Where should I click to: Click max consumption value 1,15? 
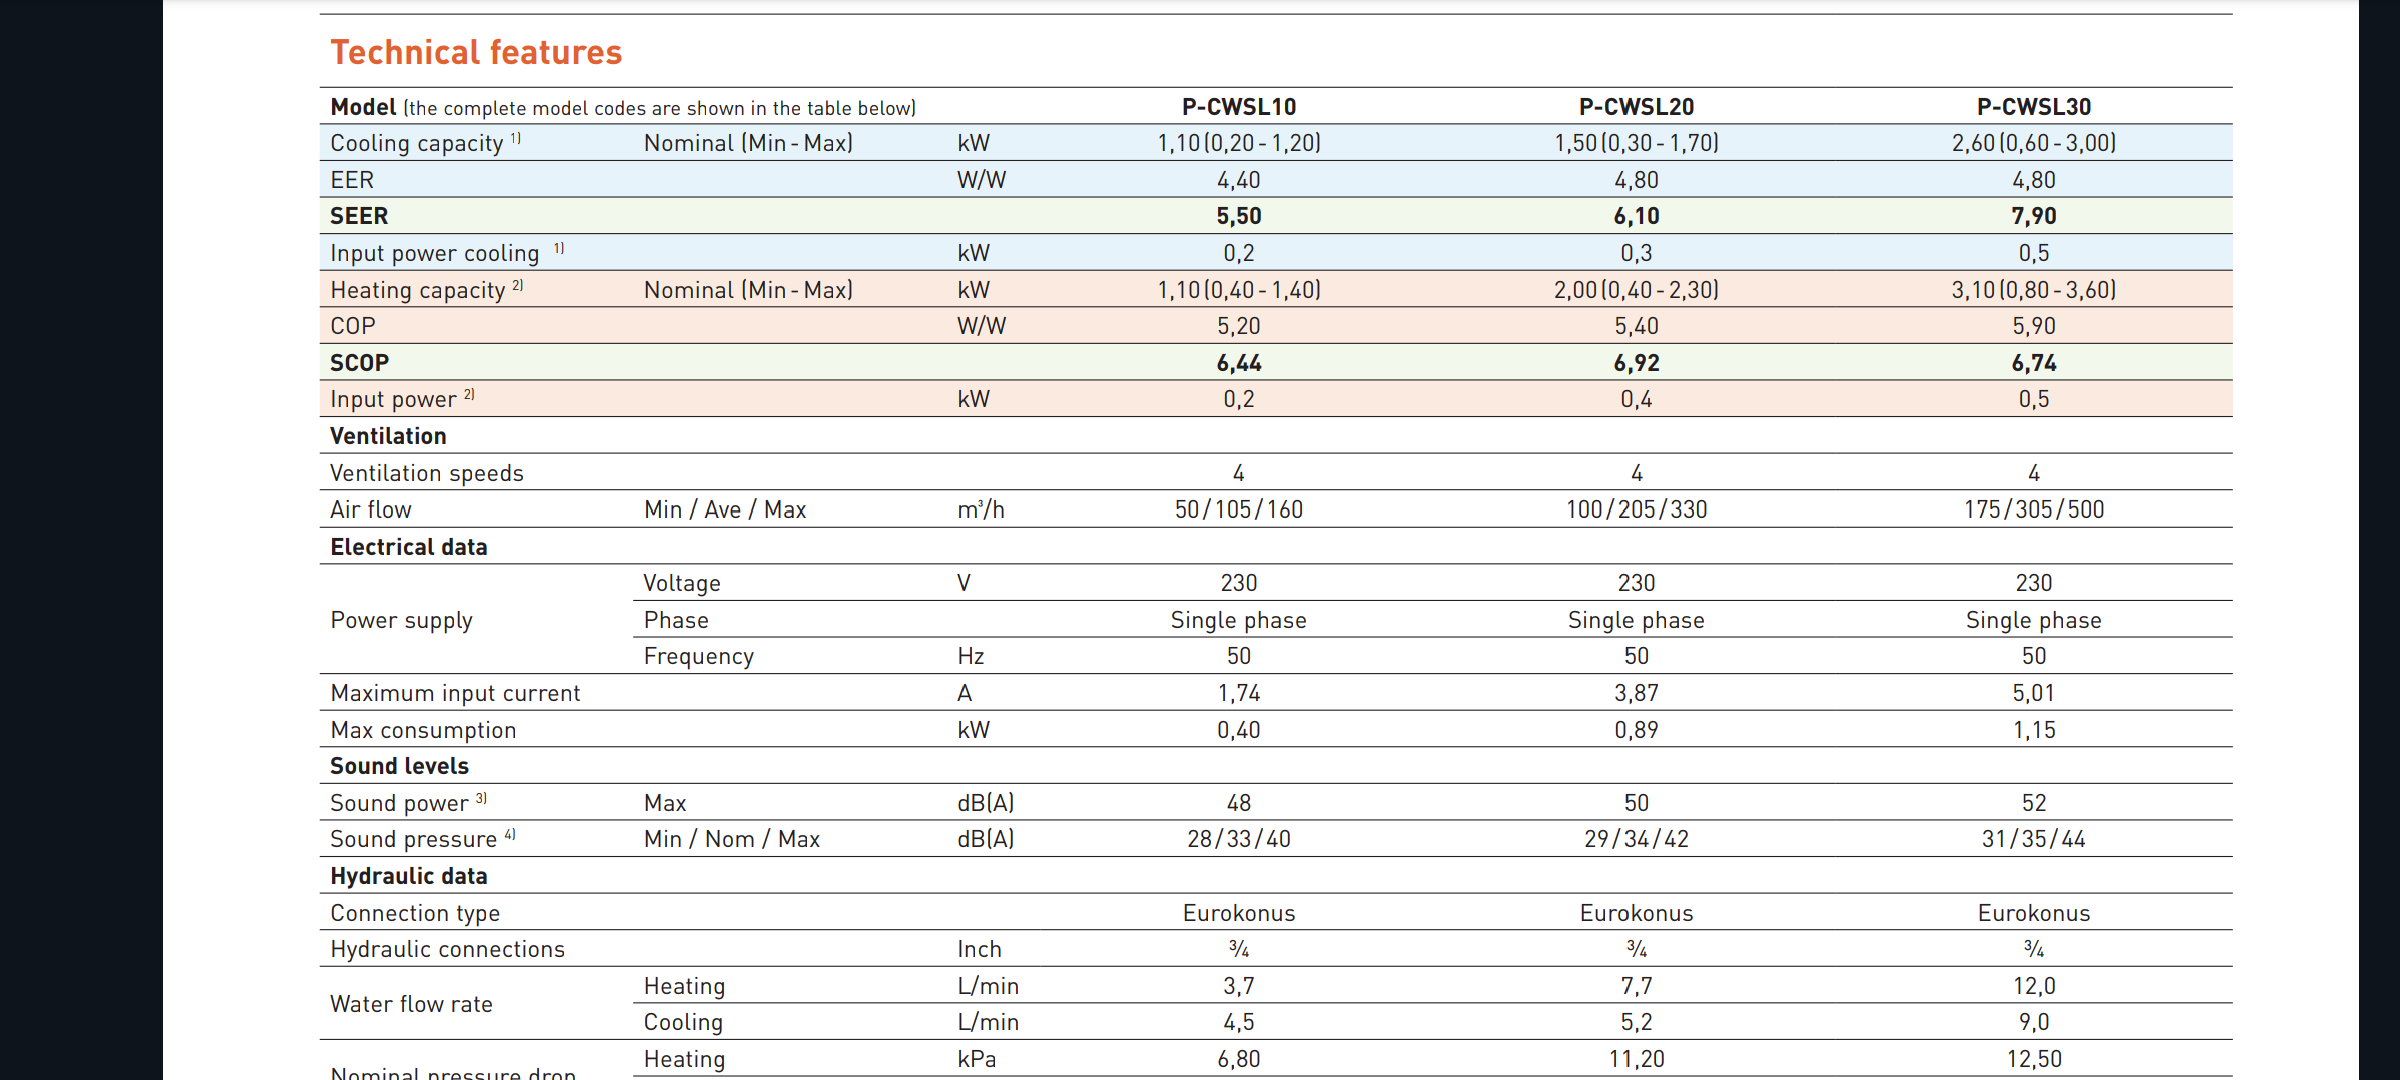(x=2034, y=730)
